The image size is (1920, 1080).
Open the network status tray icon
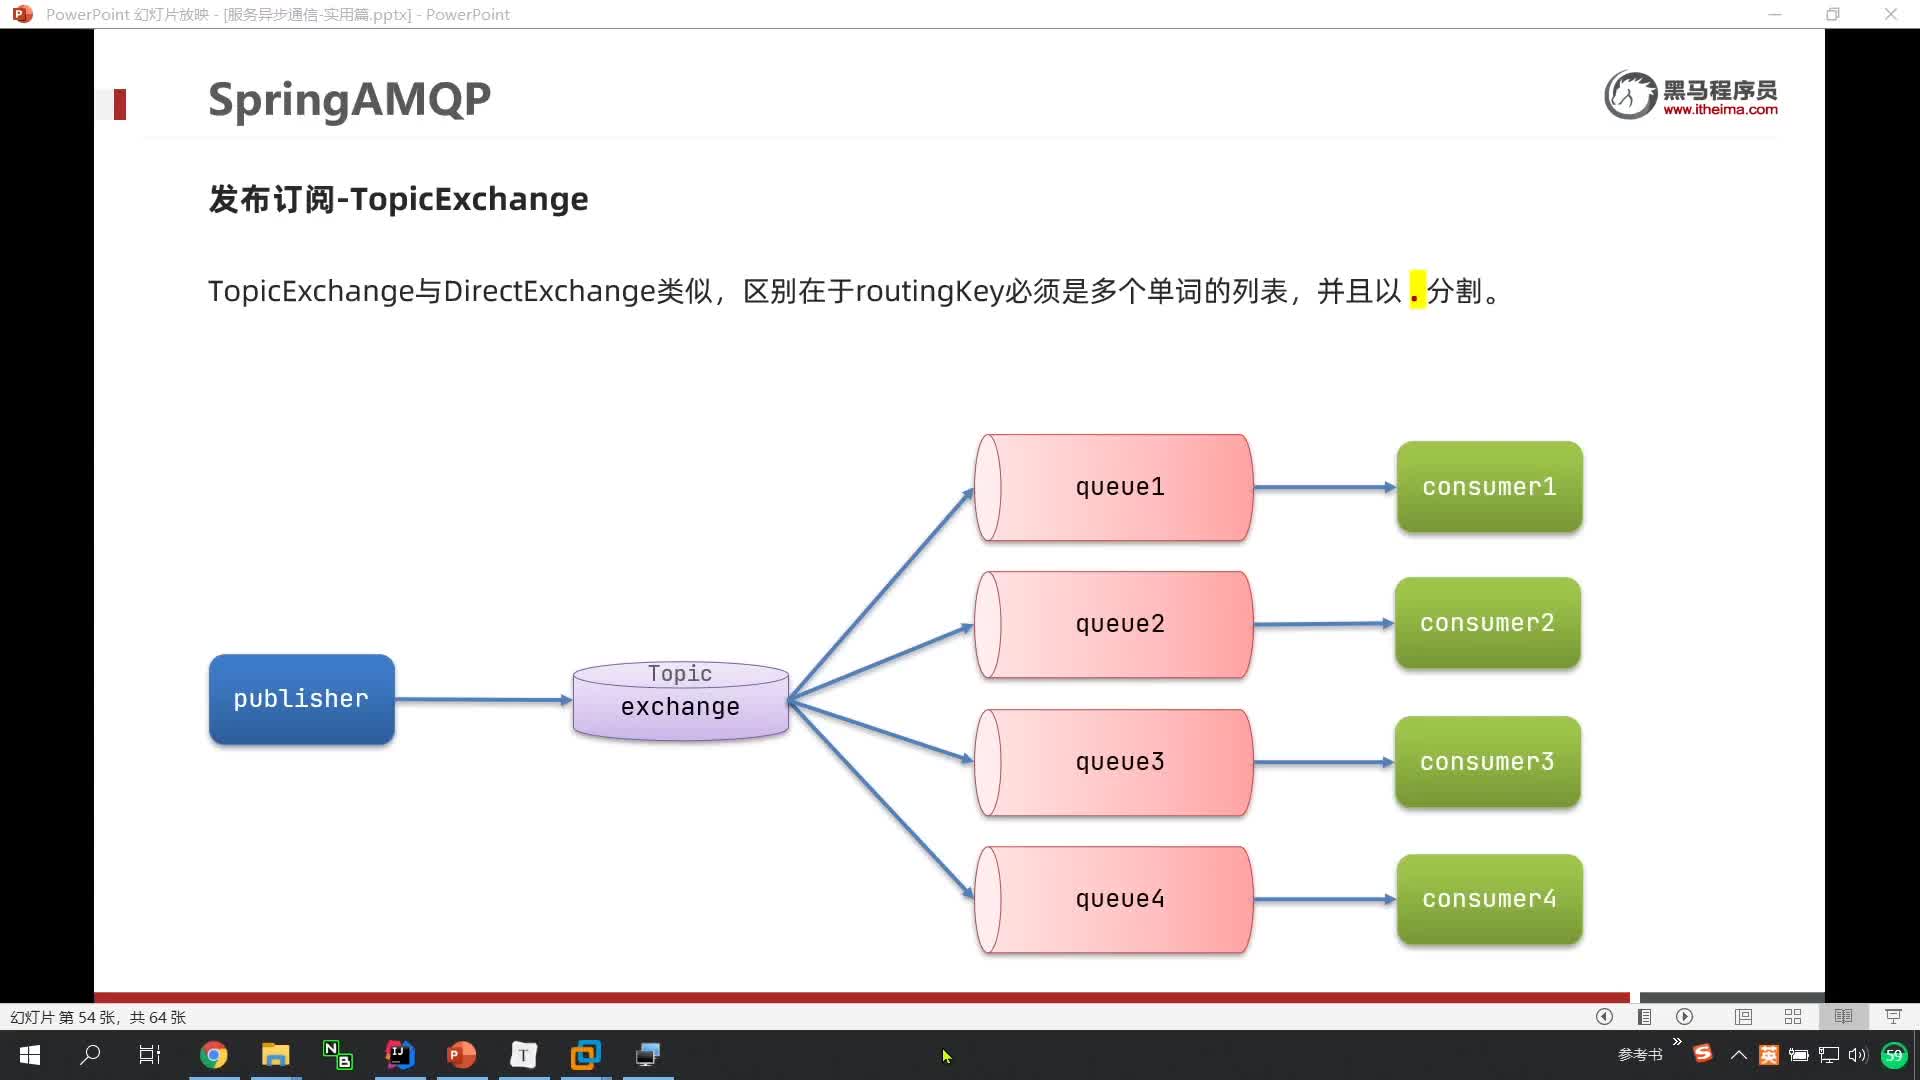coord(1829,1055)
